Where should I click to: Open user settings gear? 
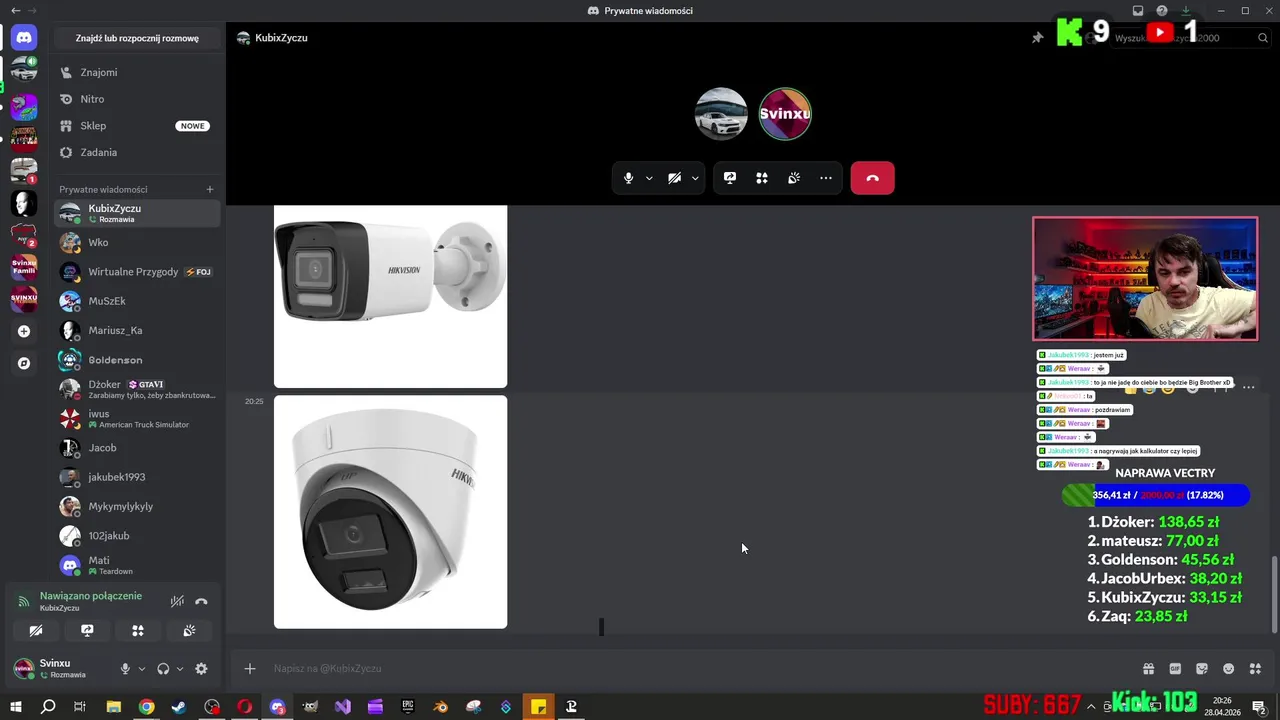(201, 669)
